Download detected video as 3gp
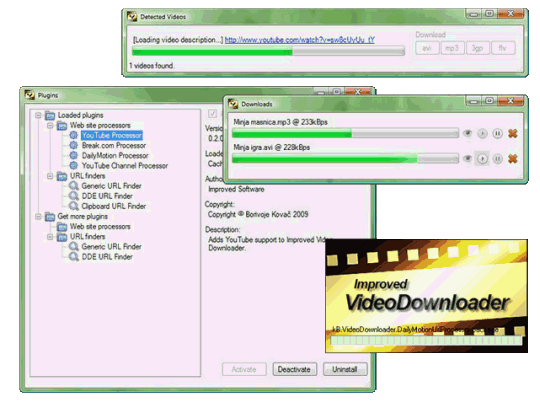540x408 pixels. [478, 48]
